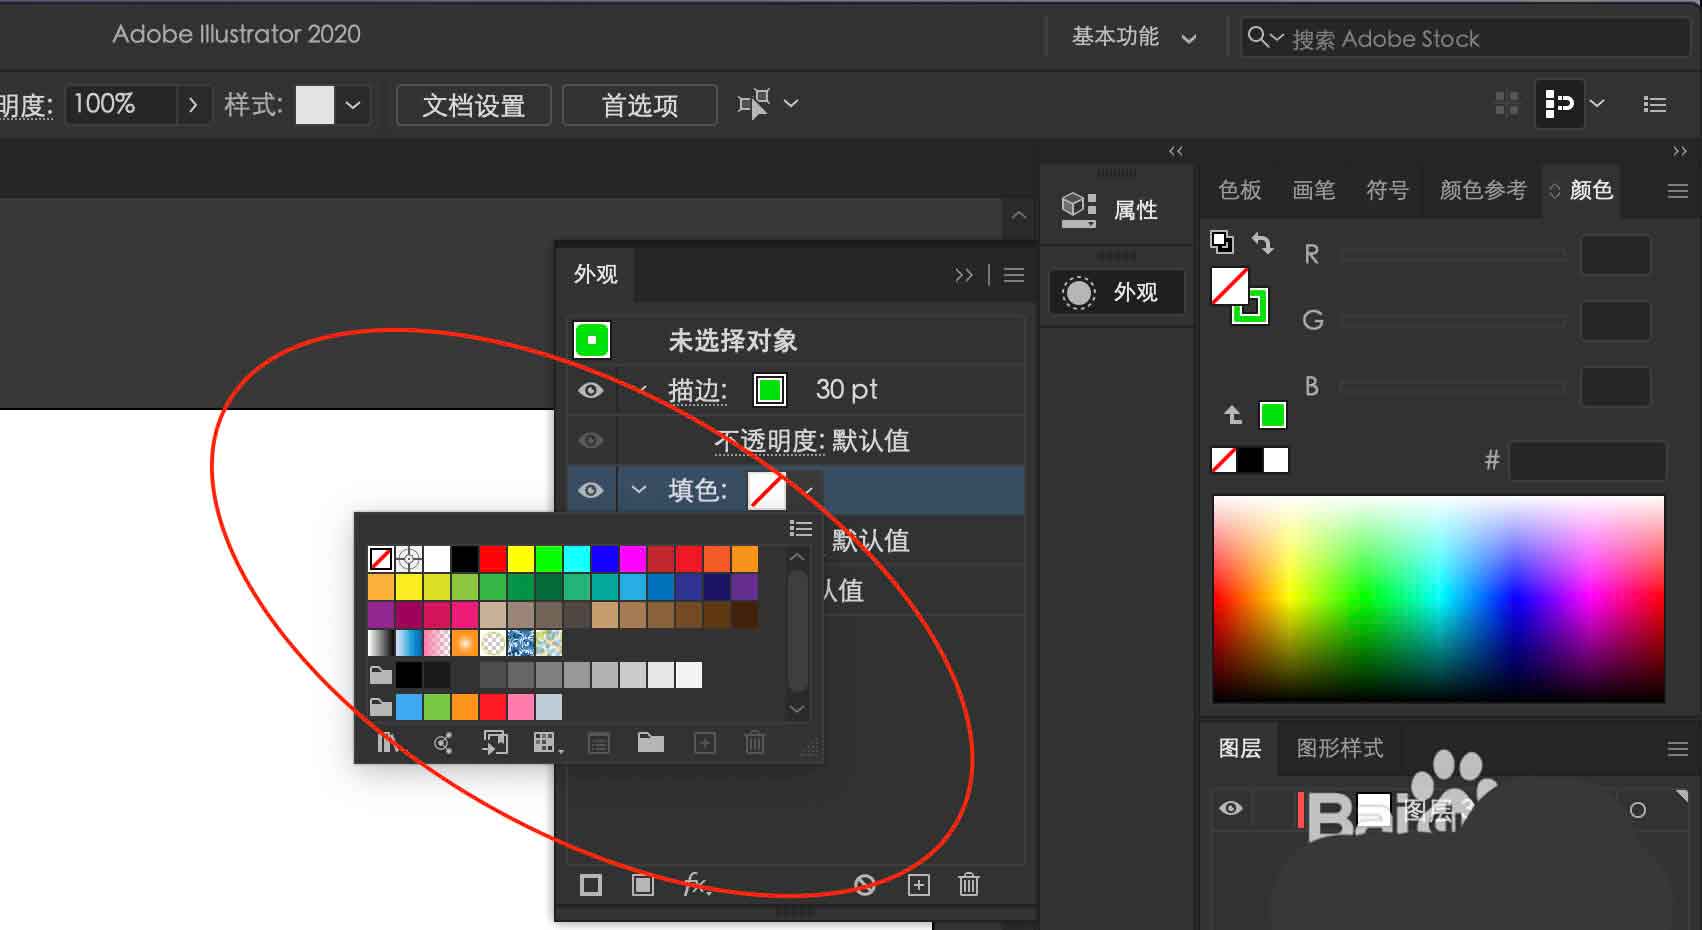The height and width of the screenshot is (930, 1702).
Task: Add new stroke in Appearance panel
Action: point(591,884)
